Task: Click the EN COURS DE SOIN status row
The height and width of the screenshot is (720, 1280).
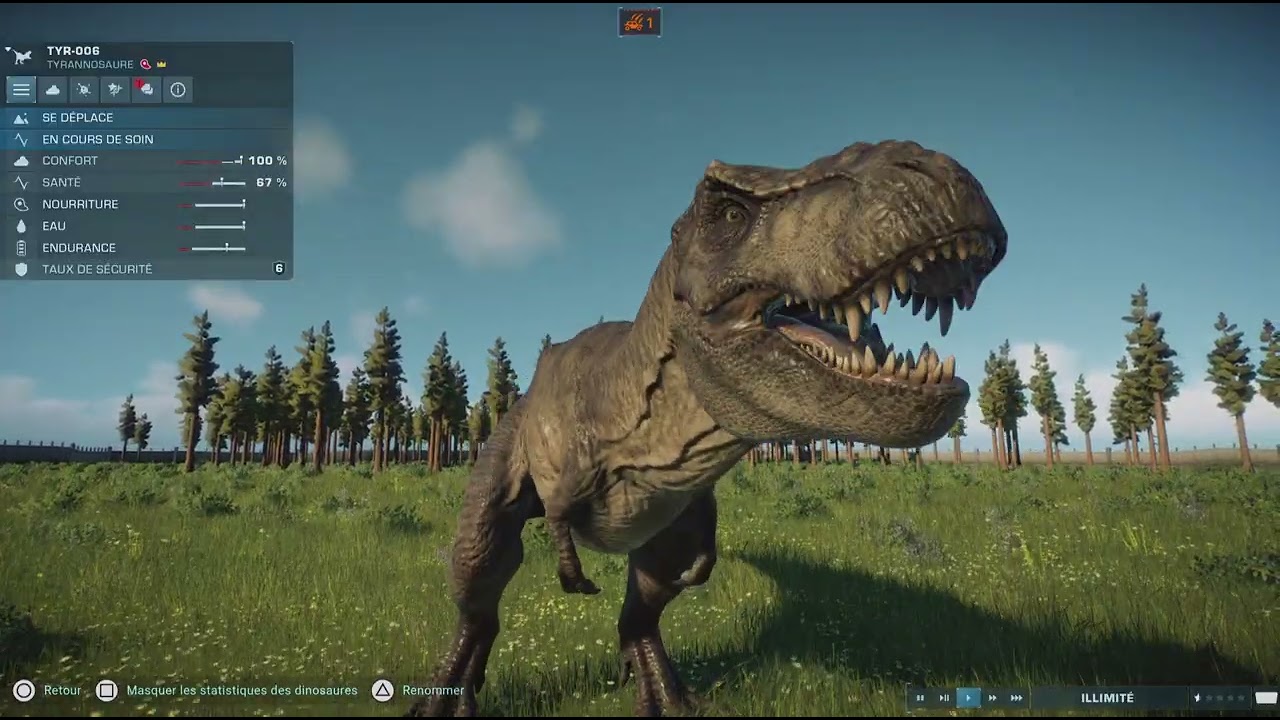Action: [x=146, y=140]
